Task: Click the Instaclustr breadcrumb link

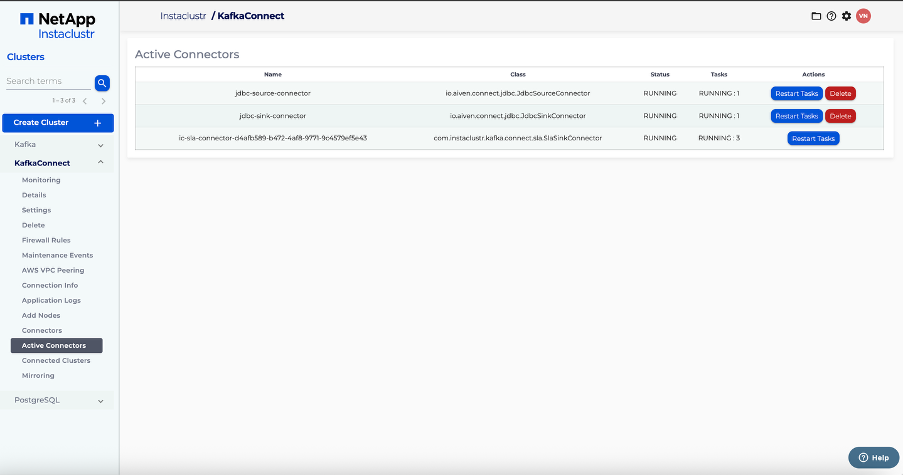Action: click(x=182, y=16)
